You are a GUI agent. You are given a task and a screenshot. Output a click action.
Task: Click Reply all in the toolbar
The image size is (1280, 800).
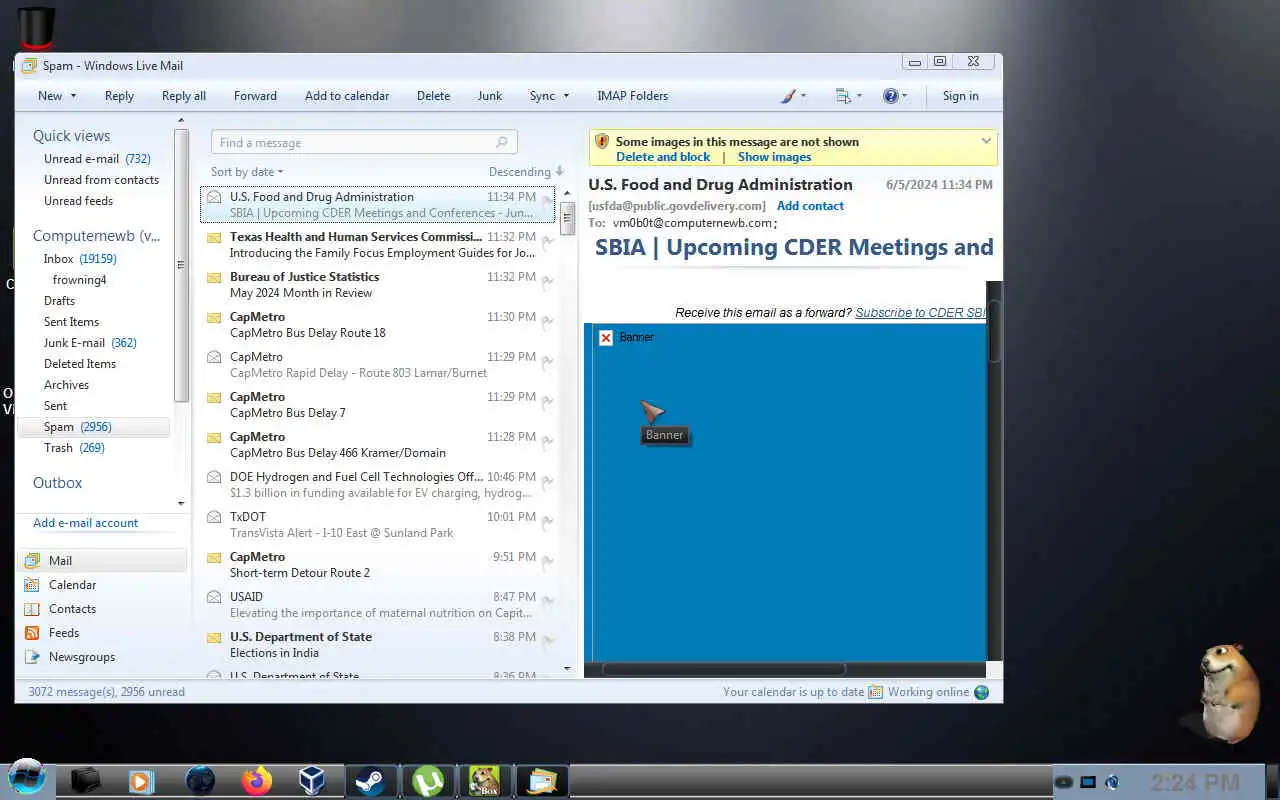point(184,96)
